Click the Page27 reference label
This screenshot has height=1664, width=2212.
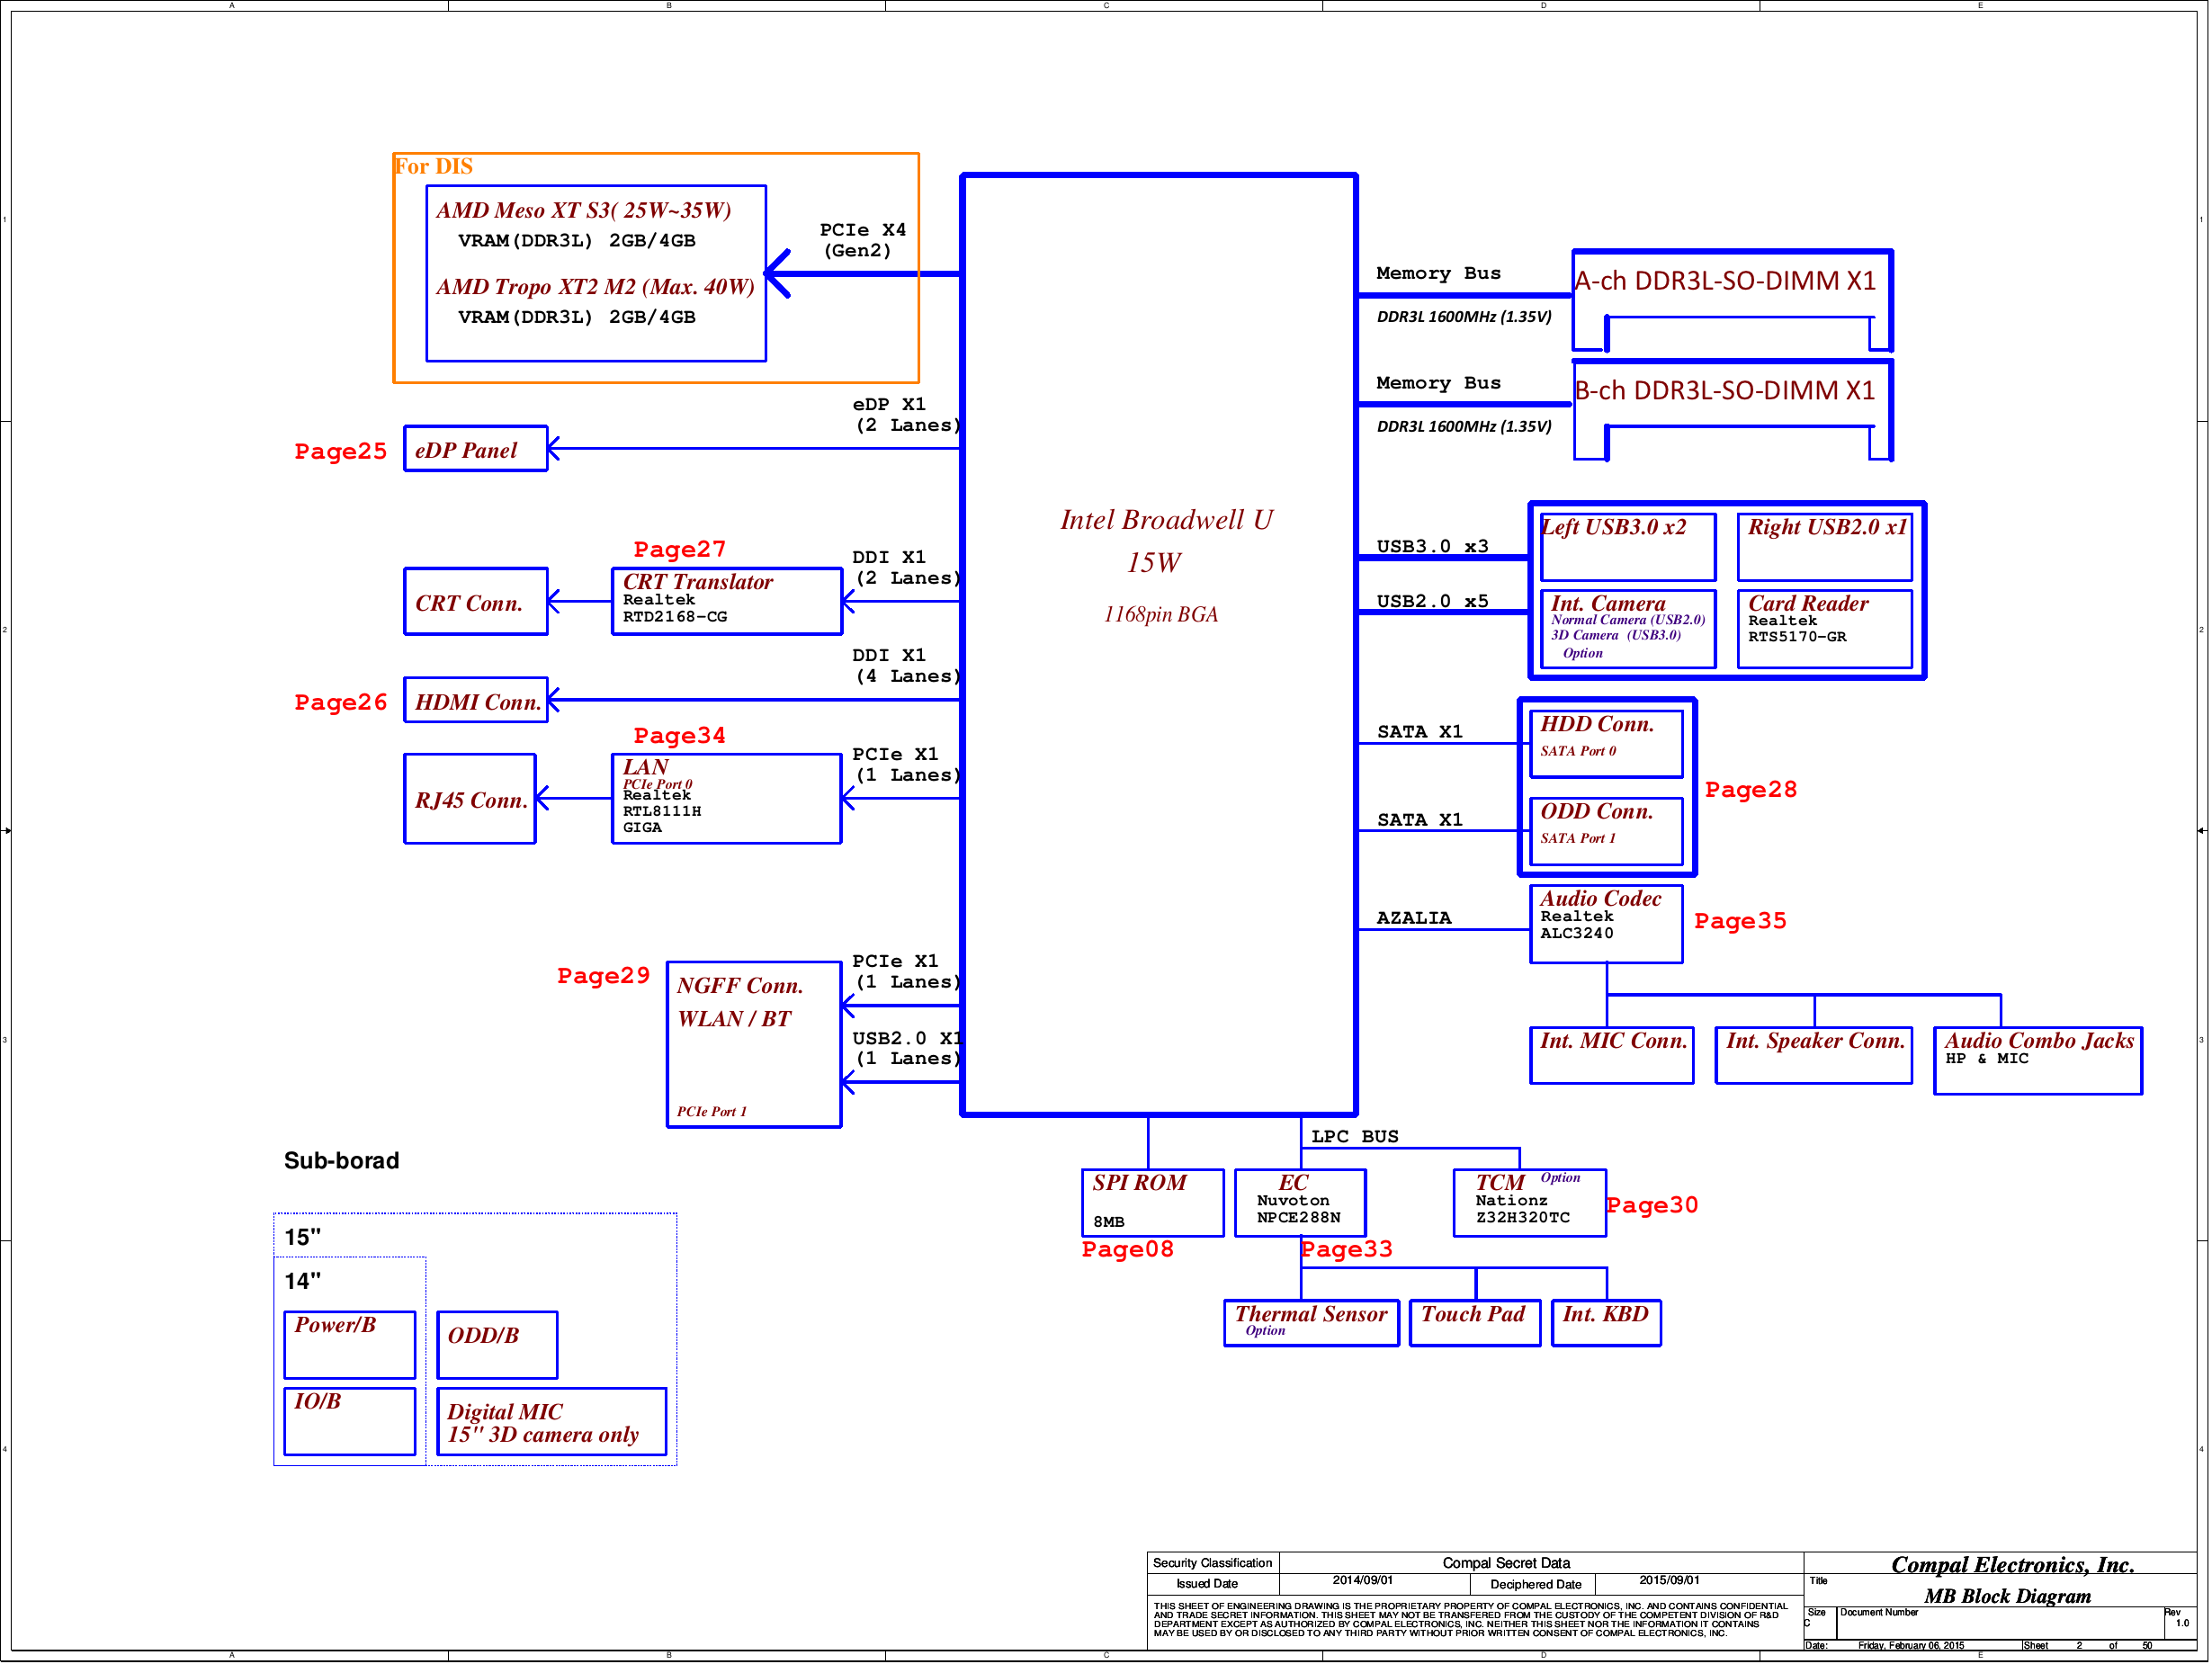coord(680,550)
